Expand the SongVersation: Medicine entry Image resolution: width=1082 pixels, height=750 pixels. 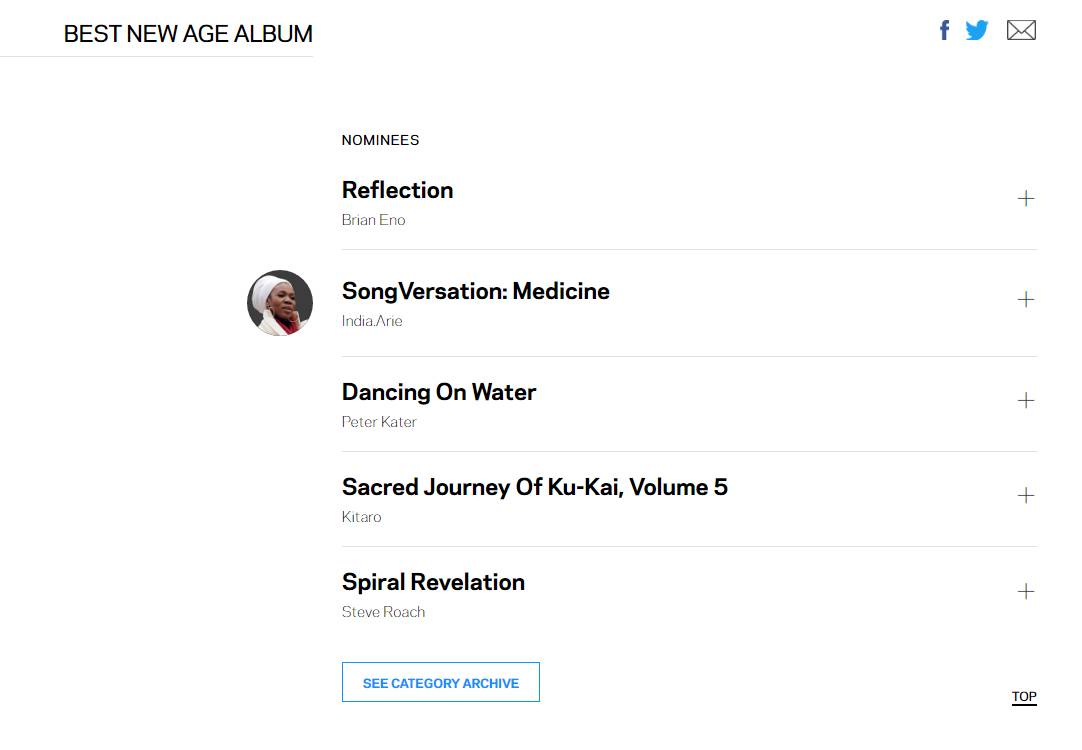1026,300
